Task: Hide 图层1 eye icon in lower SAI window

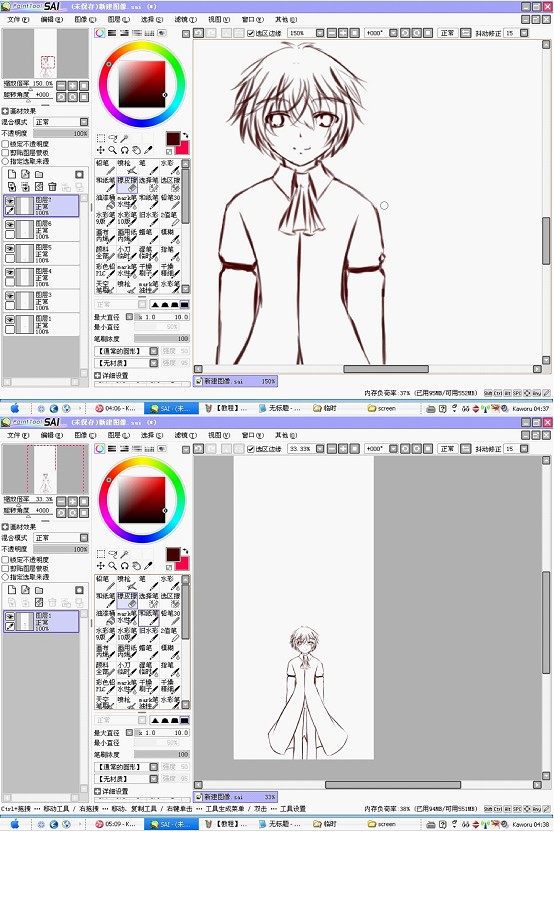Action: (10, 617)
